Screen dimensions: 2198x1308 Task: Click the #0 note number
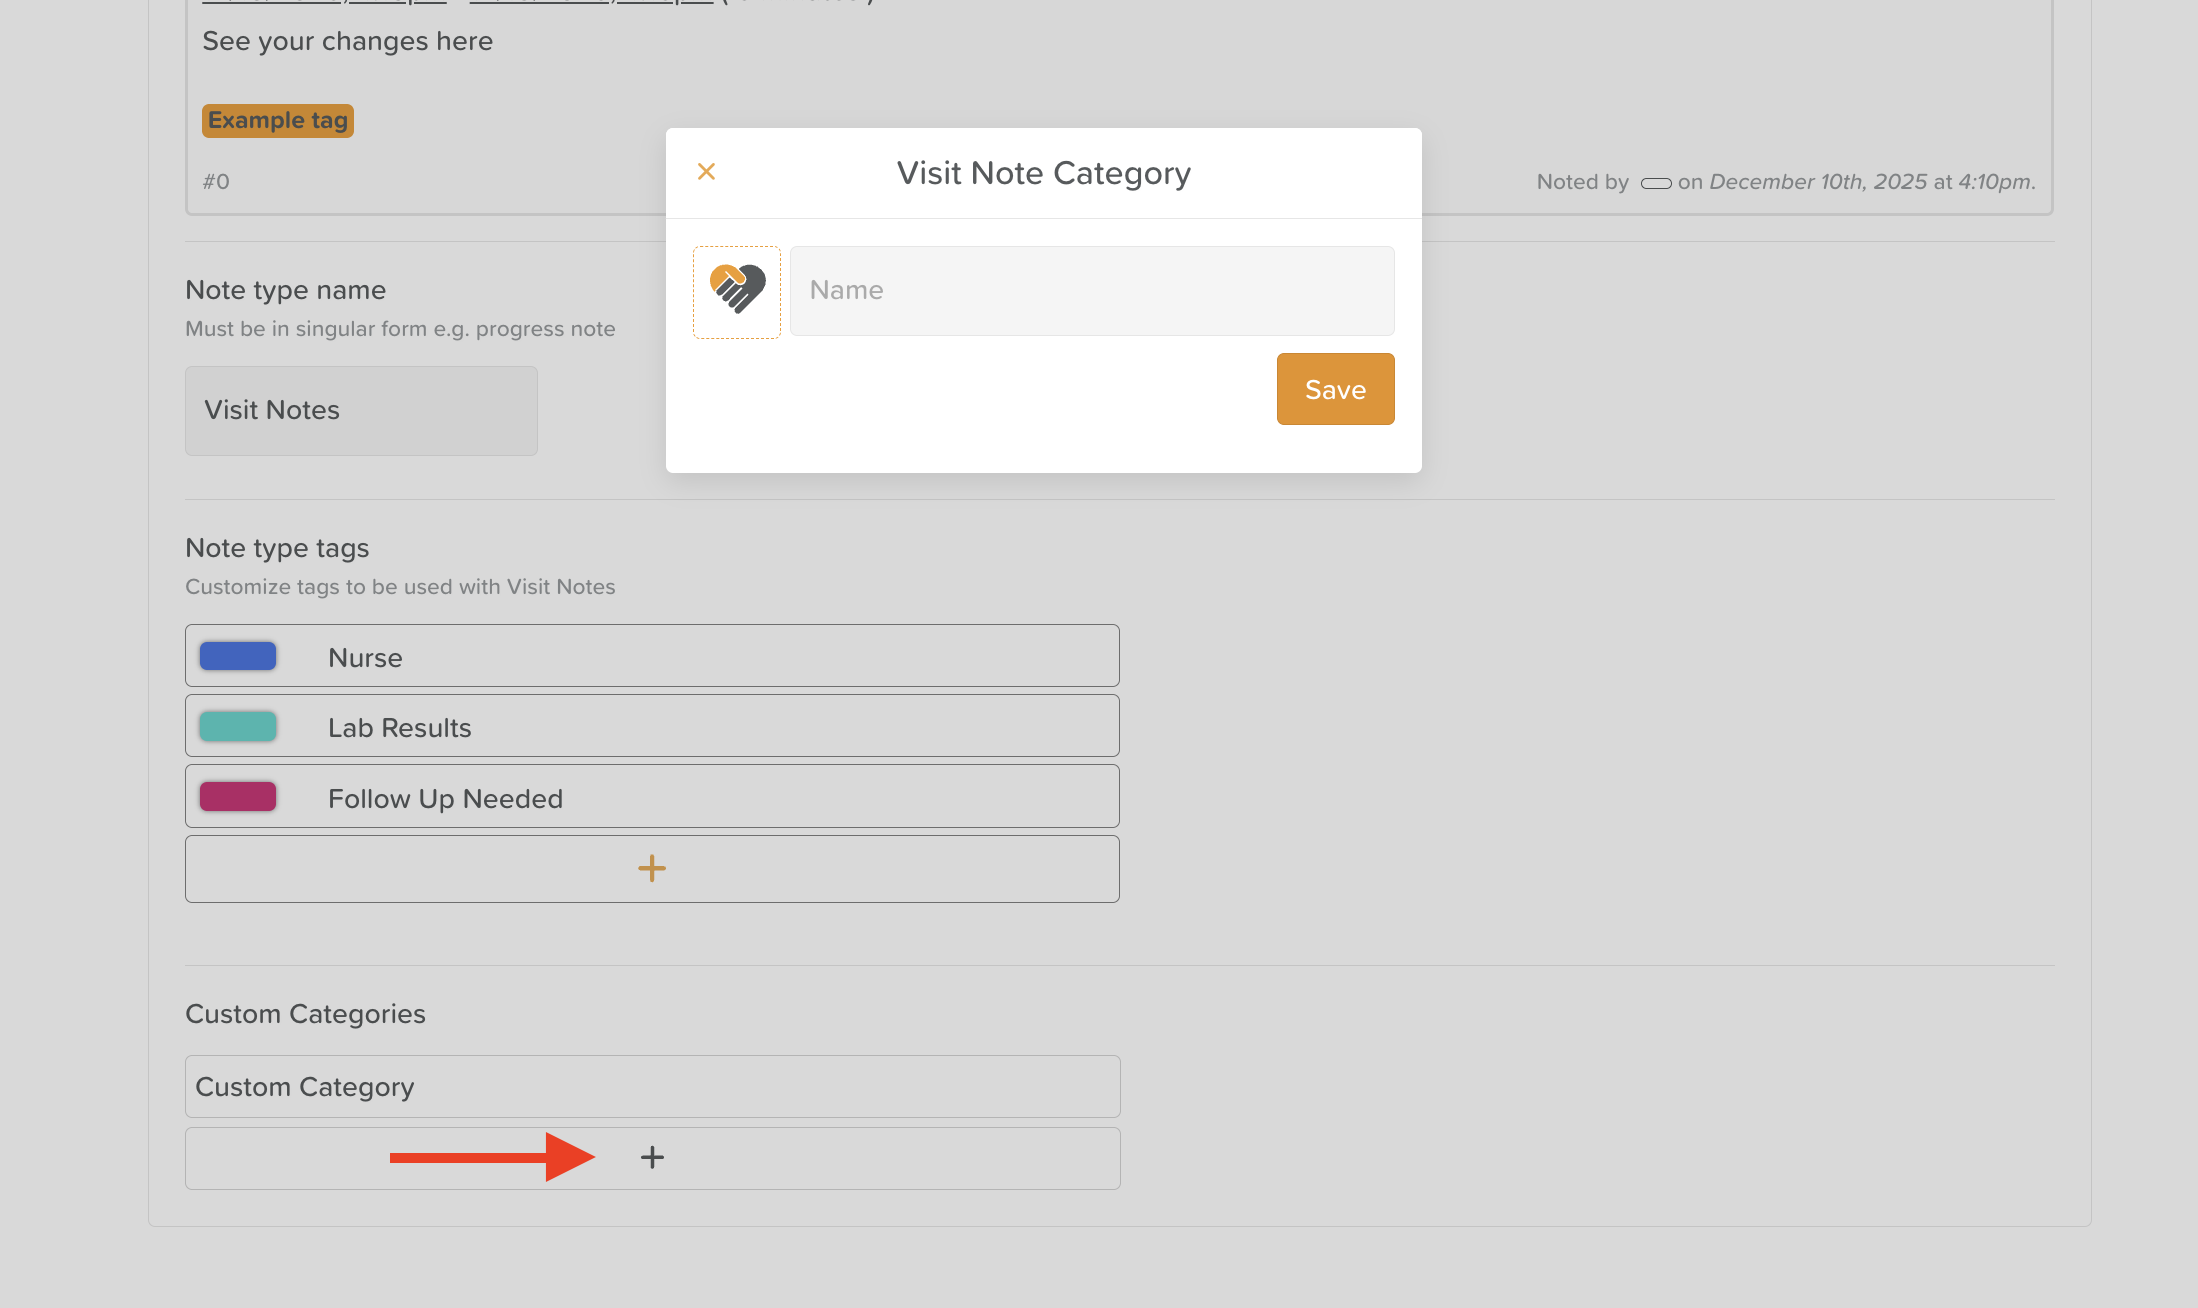(216, 182)
